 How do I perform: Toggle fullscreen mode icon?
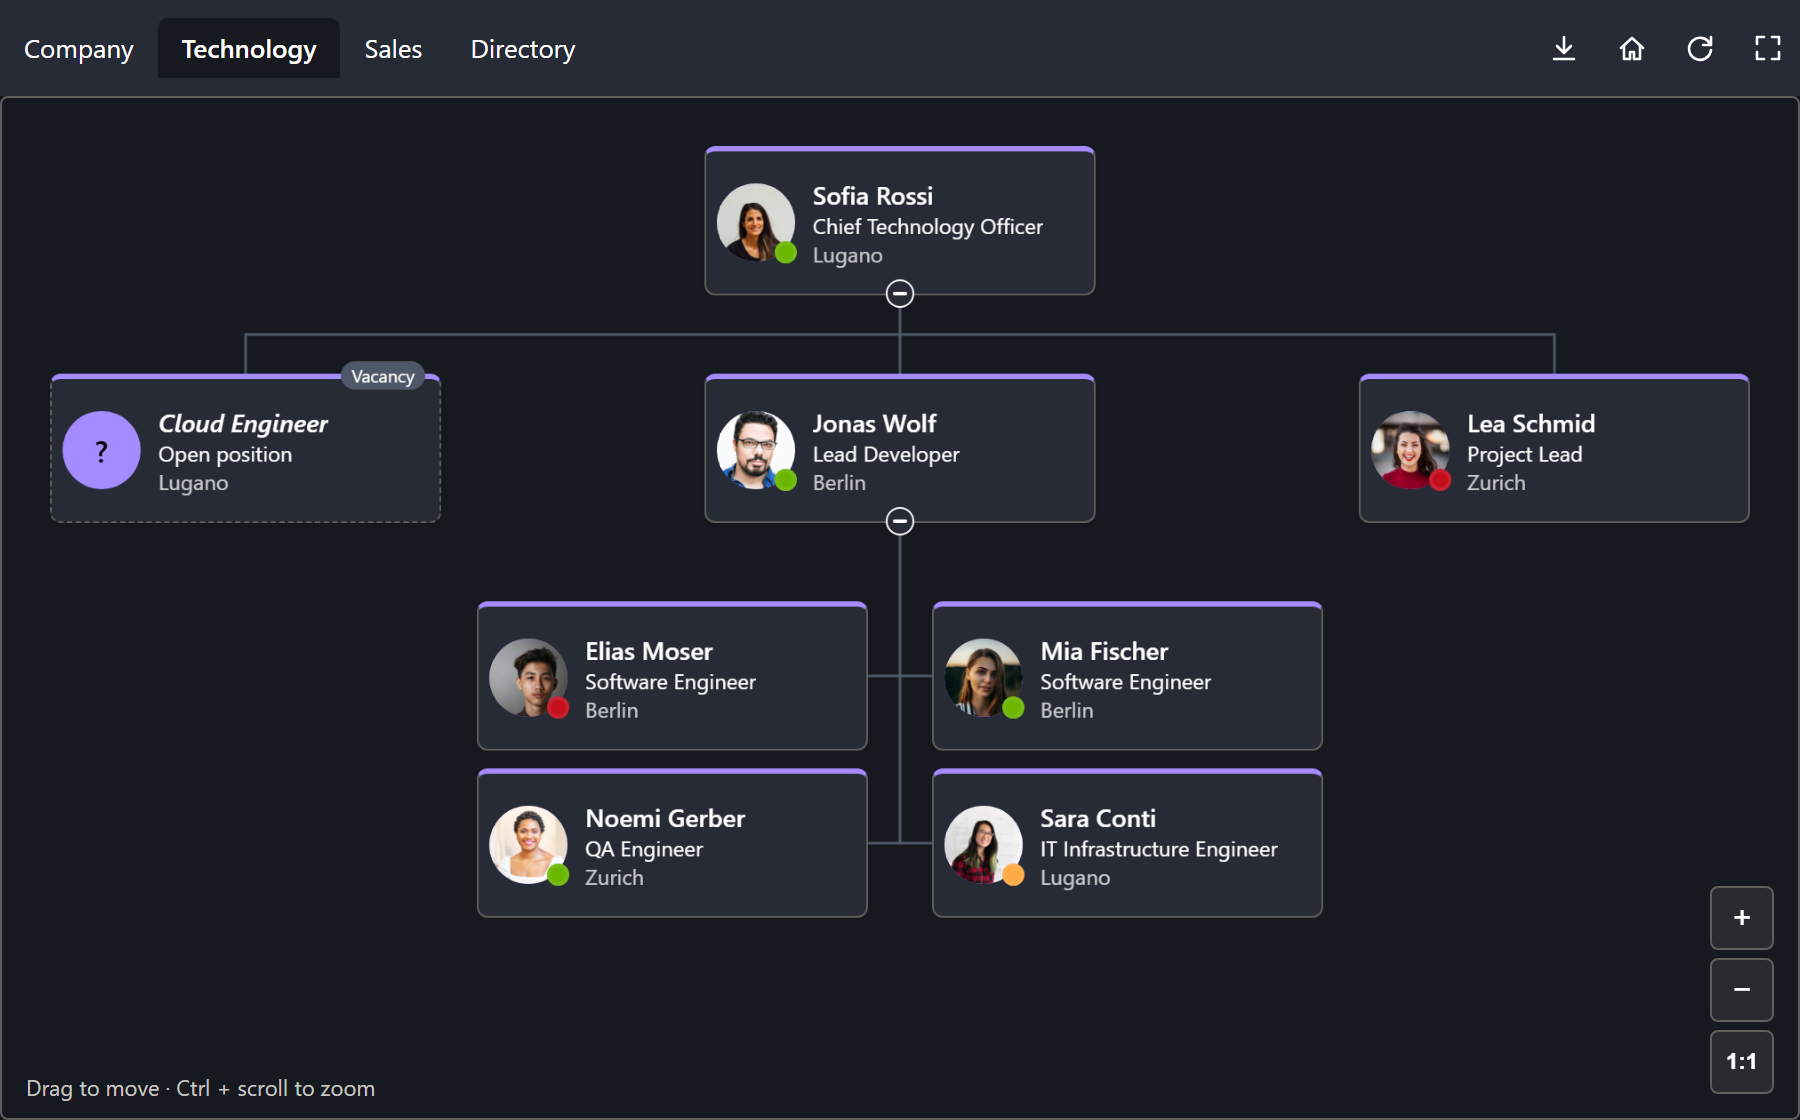click(x=1768, y=48)
